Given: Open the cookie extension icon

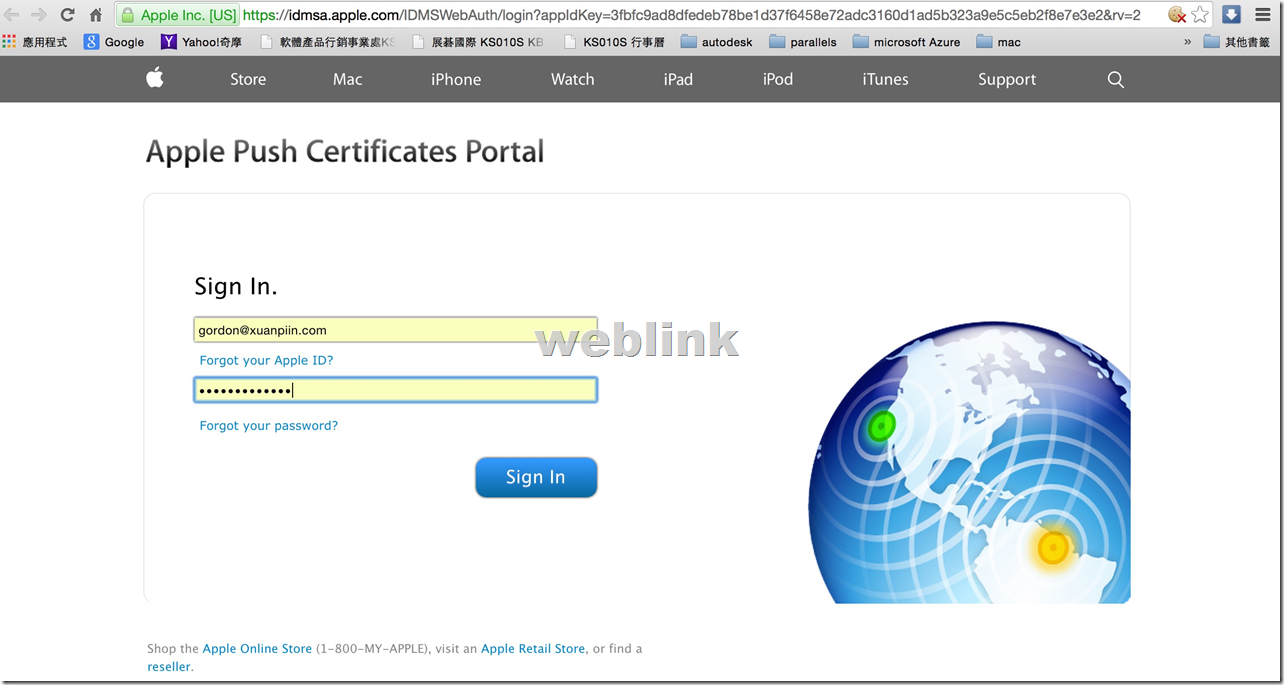Looking at the screenshot, I should pos(1177,15).
